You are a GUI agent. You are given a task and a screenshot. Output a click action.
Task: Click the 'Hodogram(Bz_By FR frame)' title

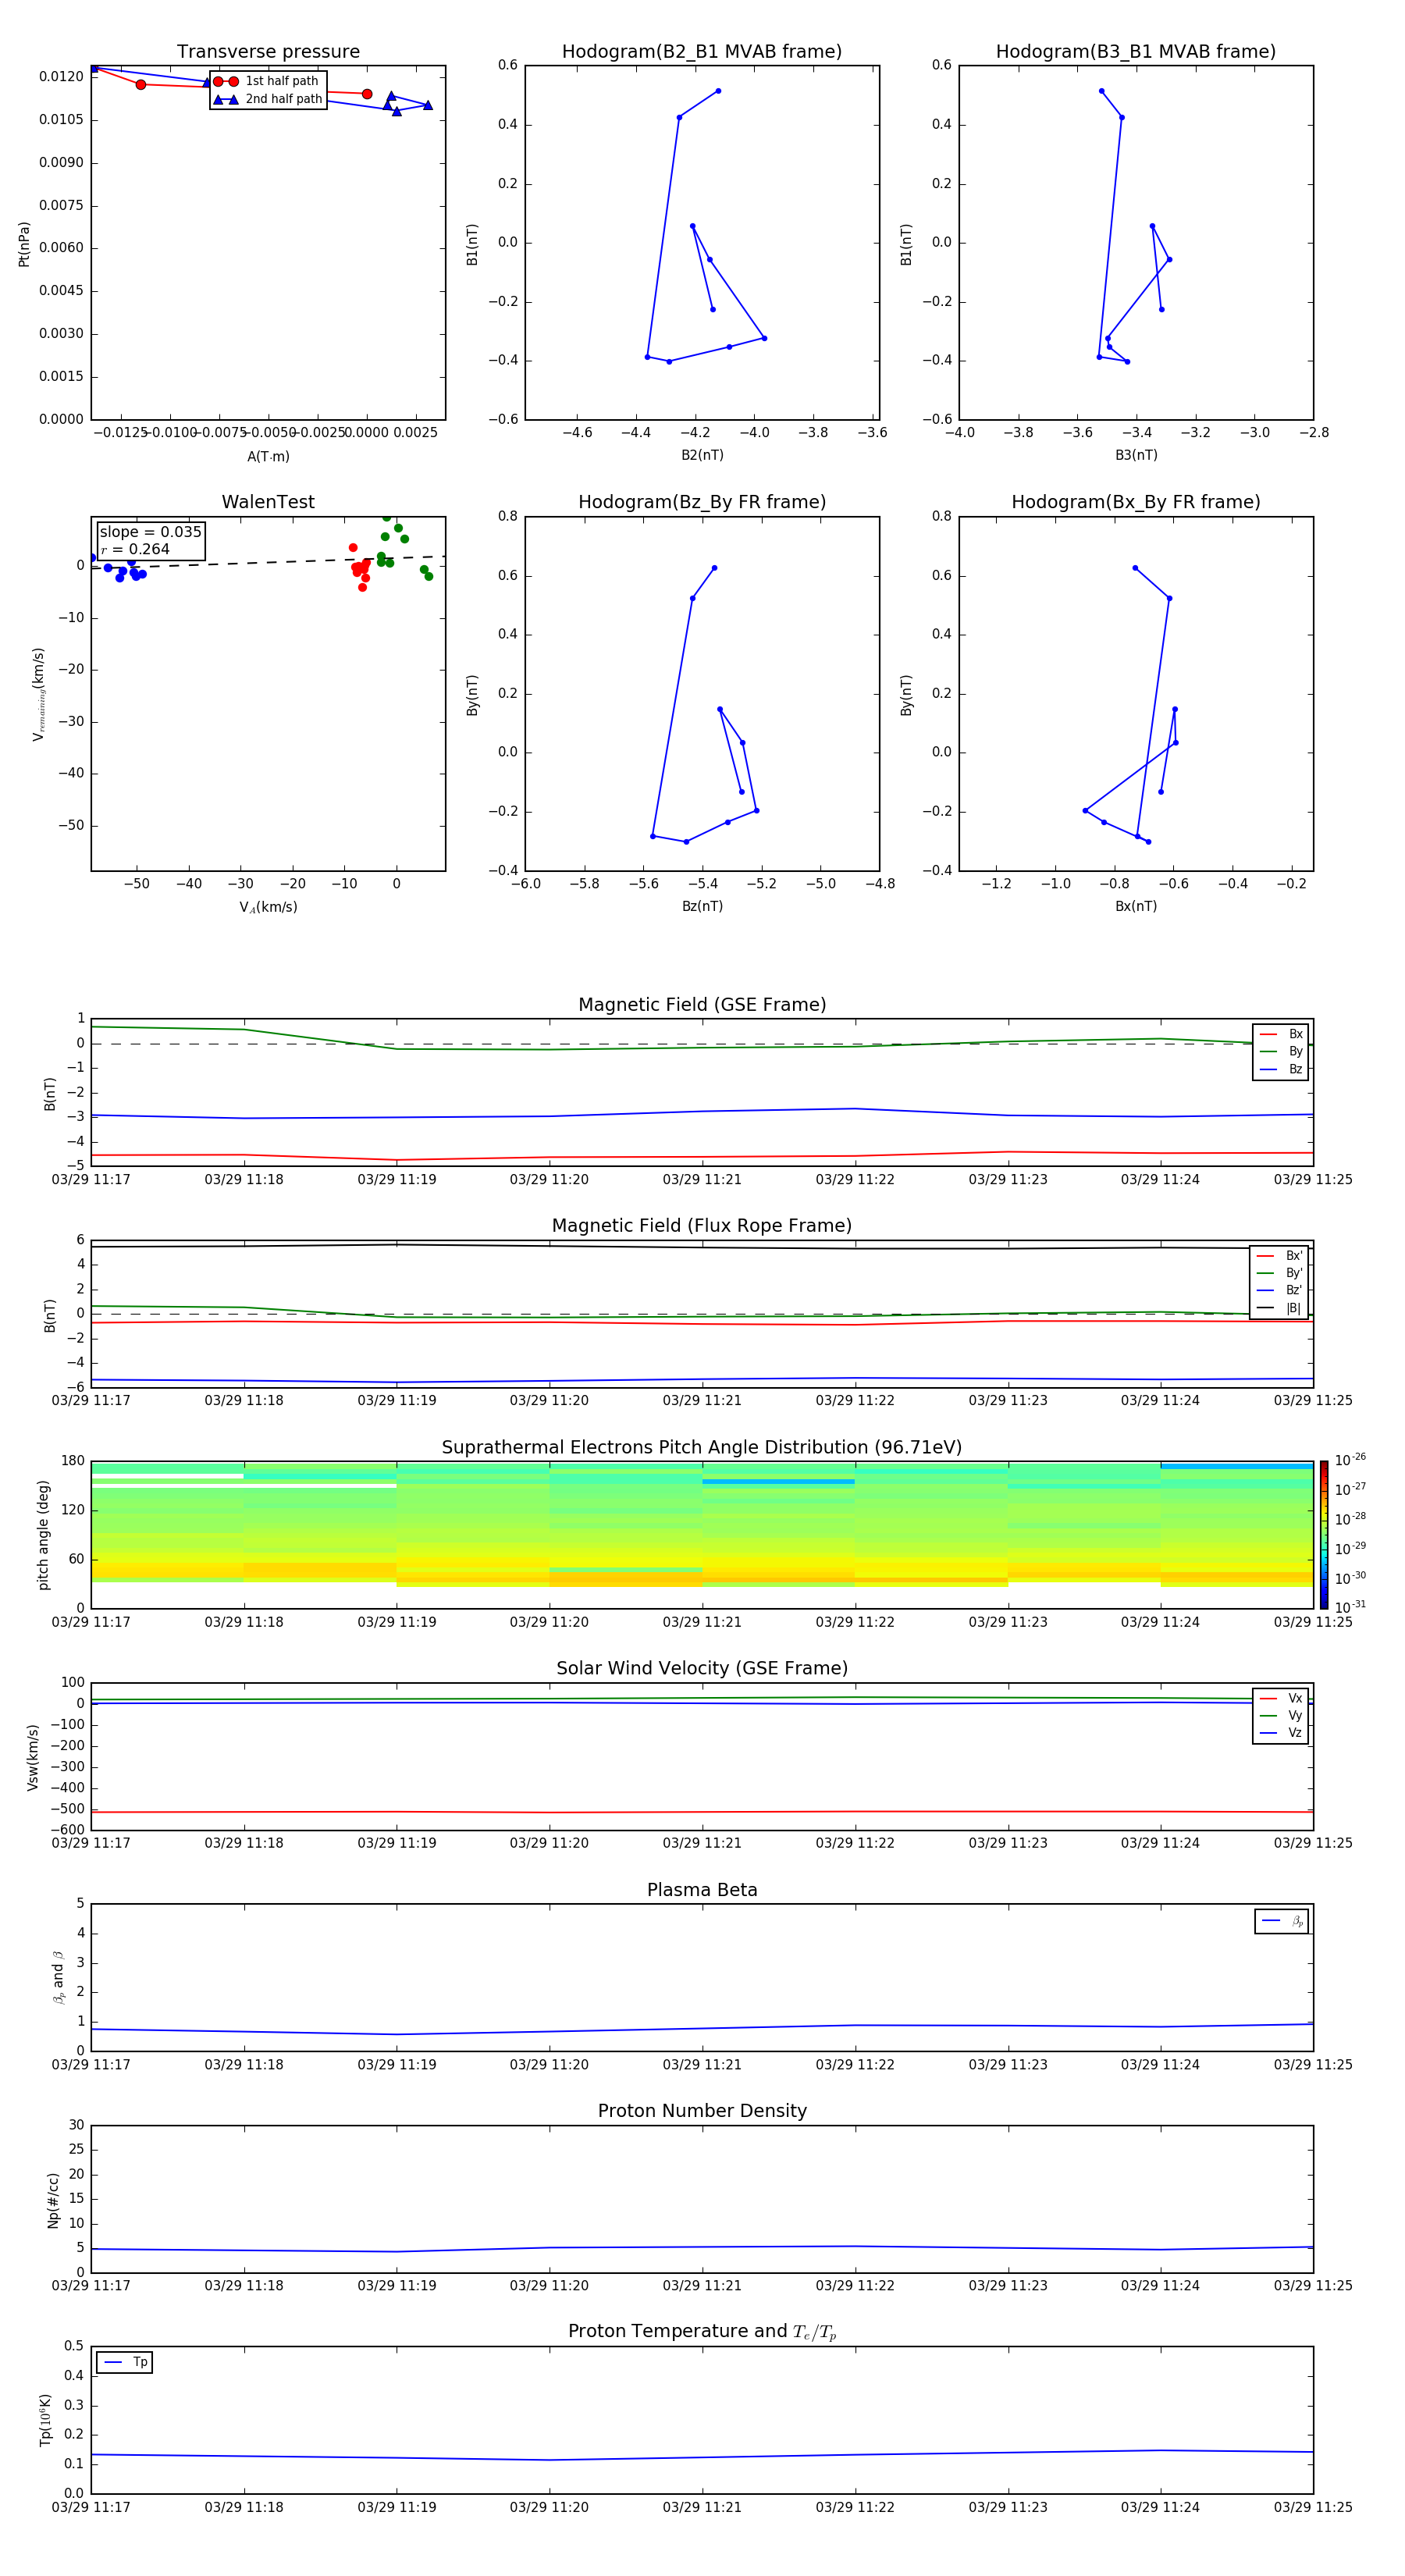tap(702, 502)
